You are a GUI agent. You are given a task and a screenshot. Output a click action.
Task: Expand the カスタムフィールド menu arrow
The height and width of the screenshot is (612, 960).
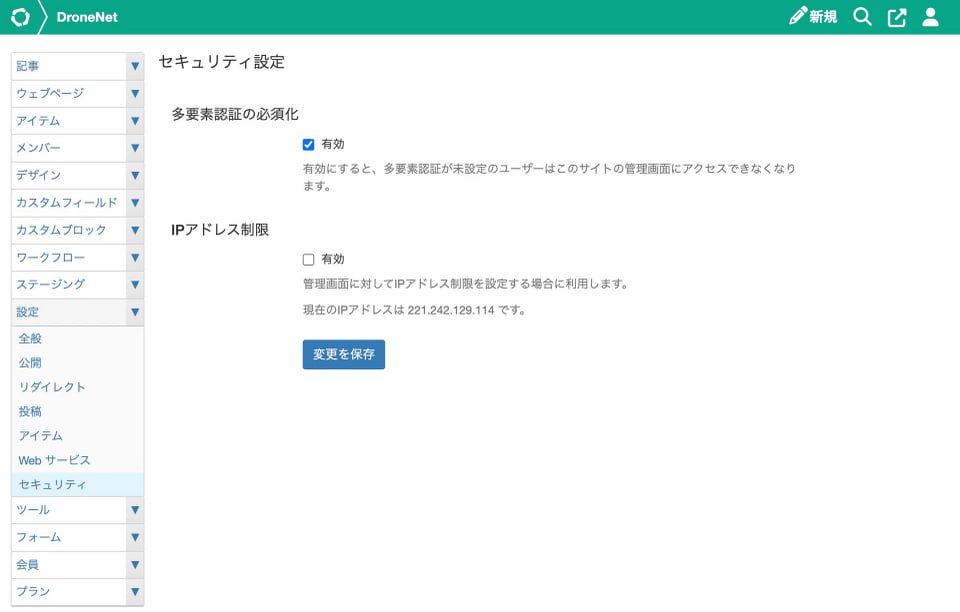tap(135, 203)
